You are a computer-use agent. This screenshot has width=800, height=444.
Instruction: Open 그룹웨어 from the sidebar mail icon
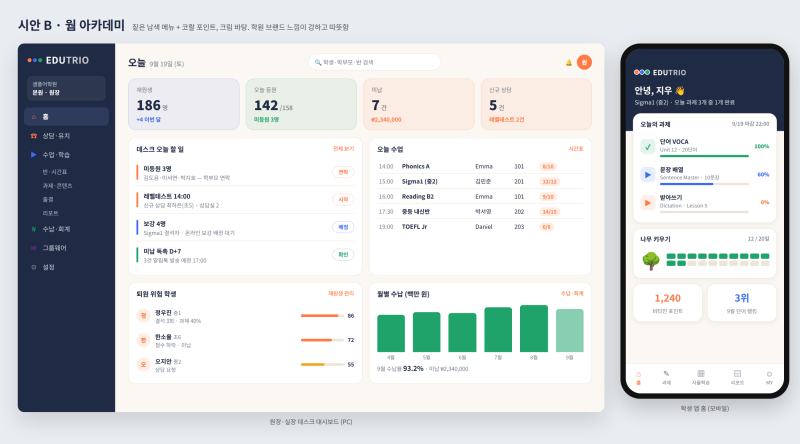(34, 248)
